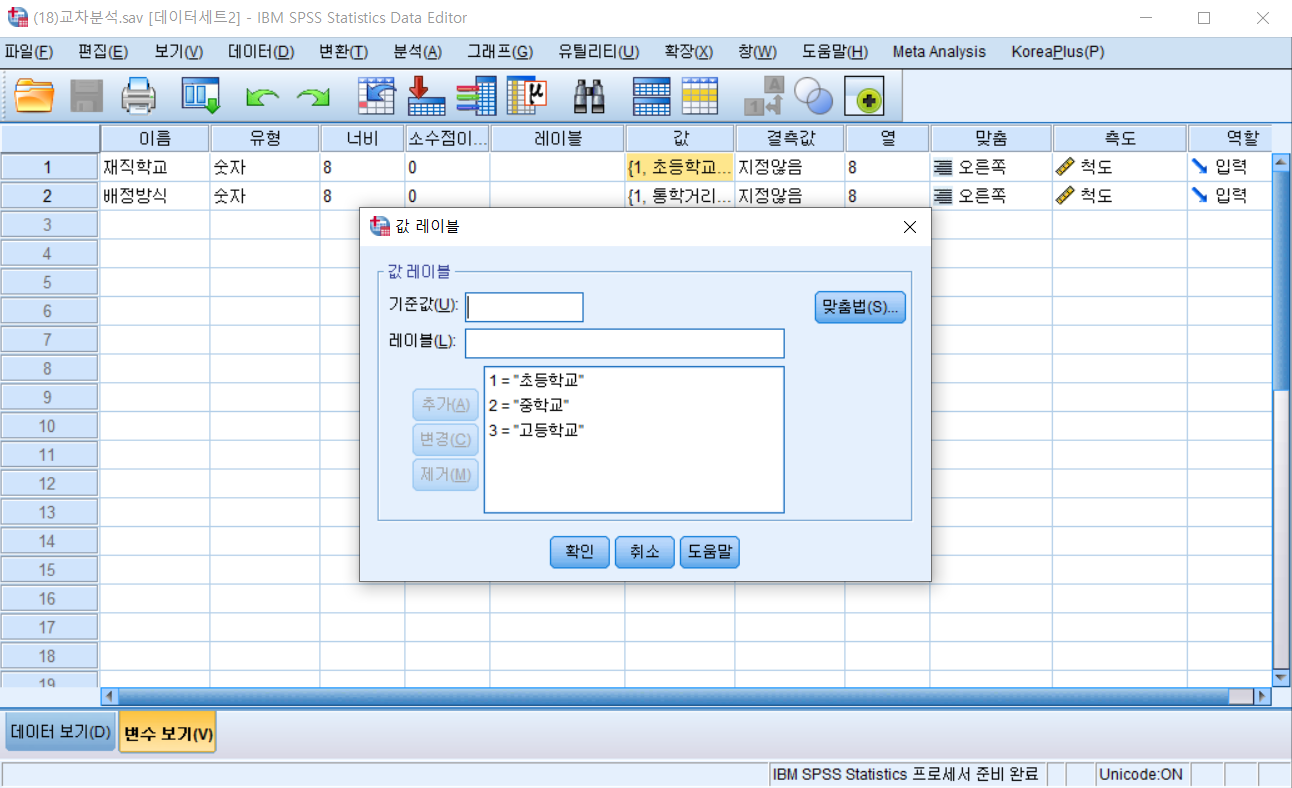
Task: Click the Value labels A/1 toolbar icon
Action: point(764,97)
